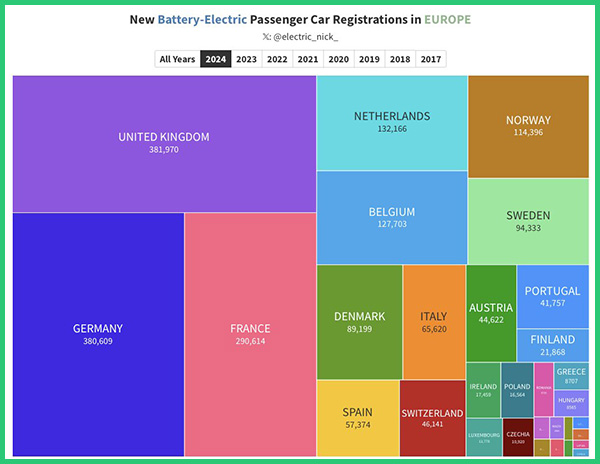Open the @electric_nick_ handle link
Image resolution: width=600 pixels, height=464 pixels.
point(305,36)
